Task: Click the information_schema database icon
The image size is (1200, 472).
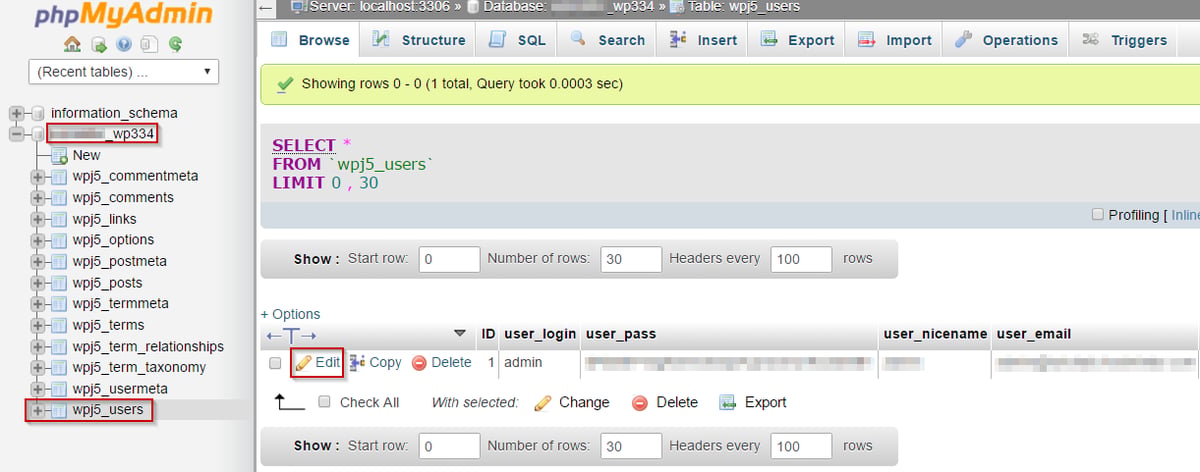Action: (38, 113)
